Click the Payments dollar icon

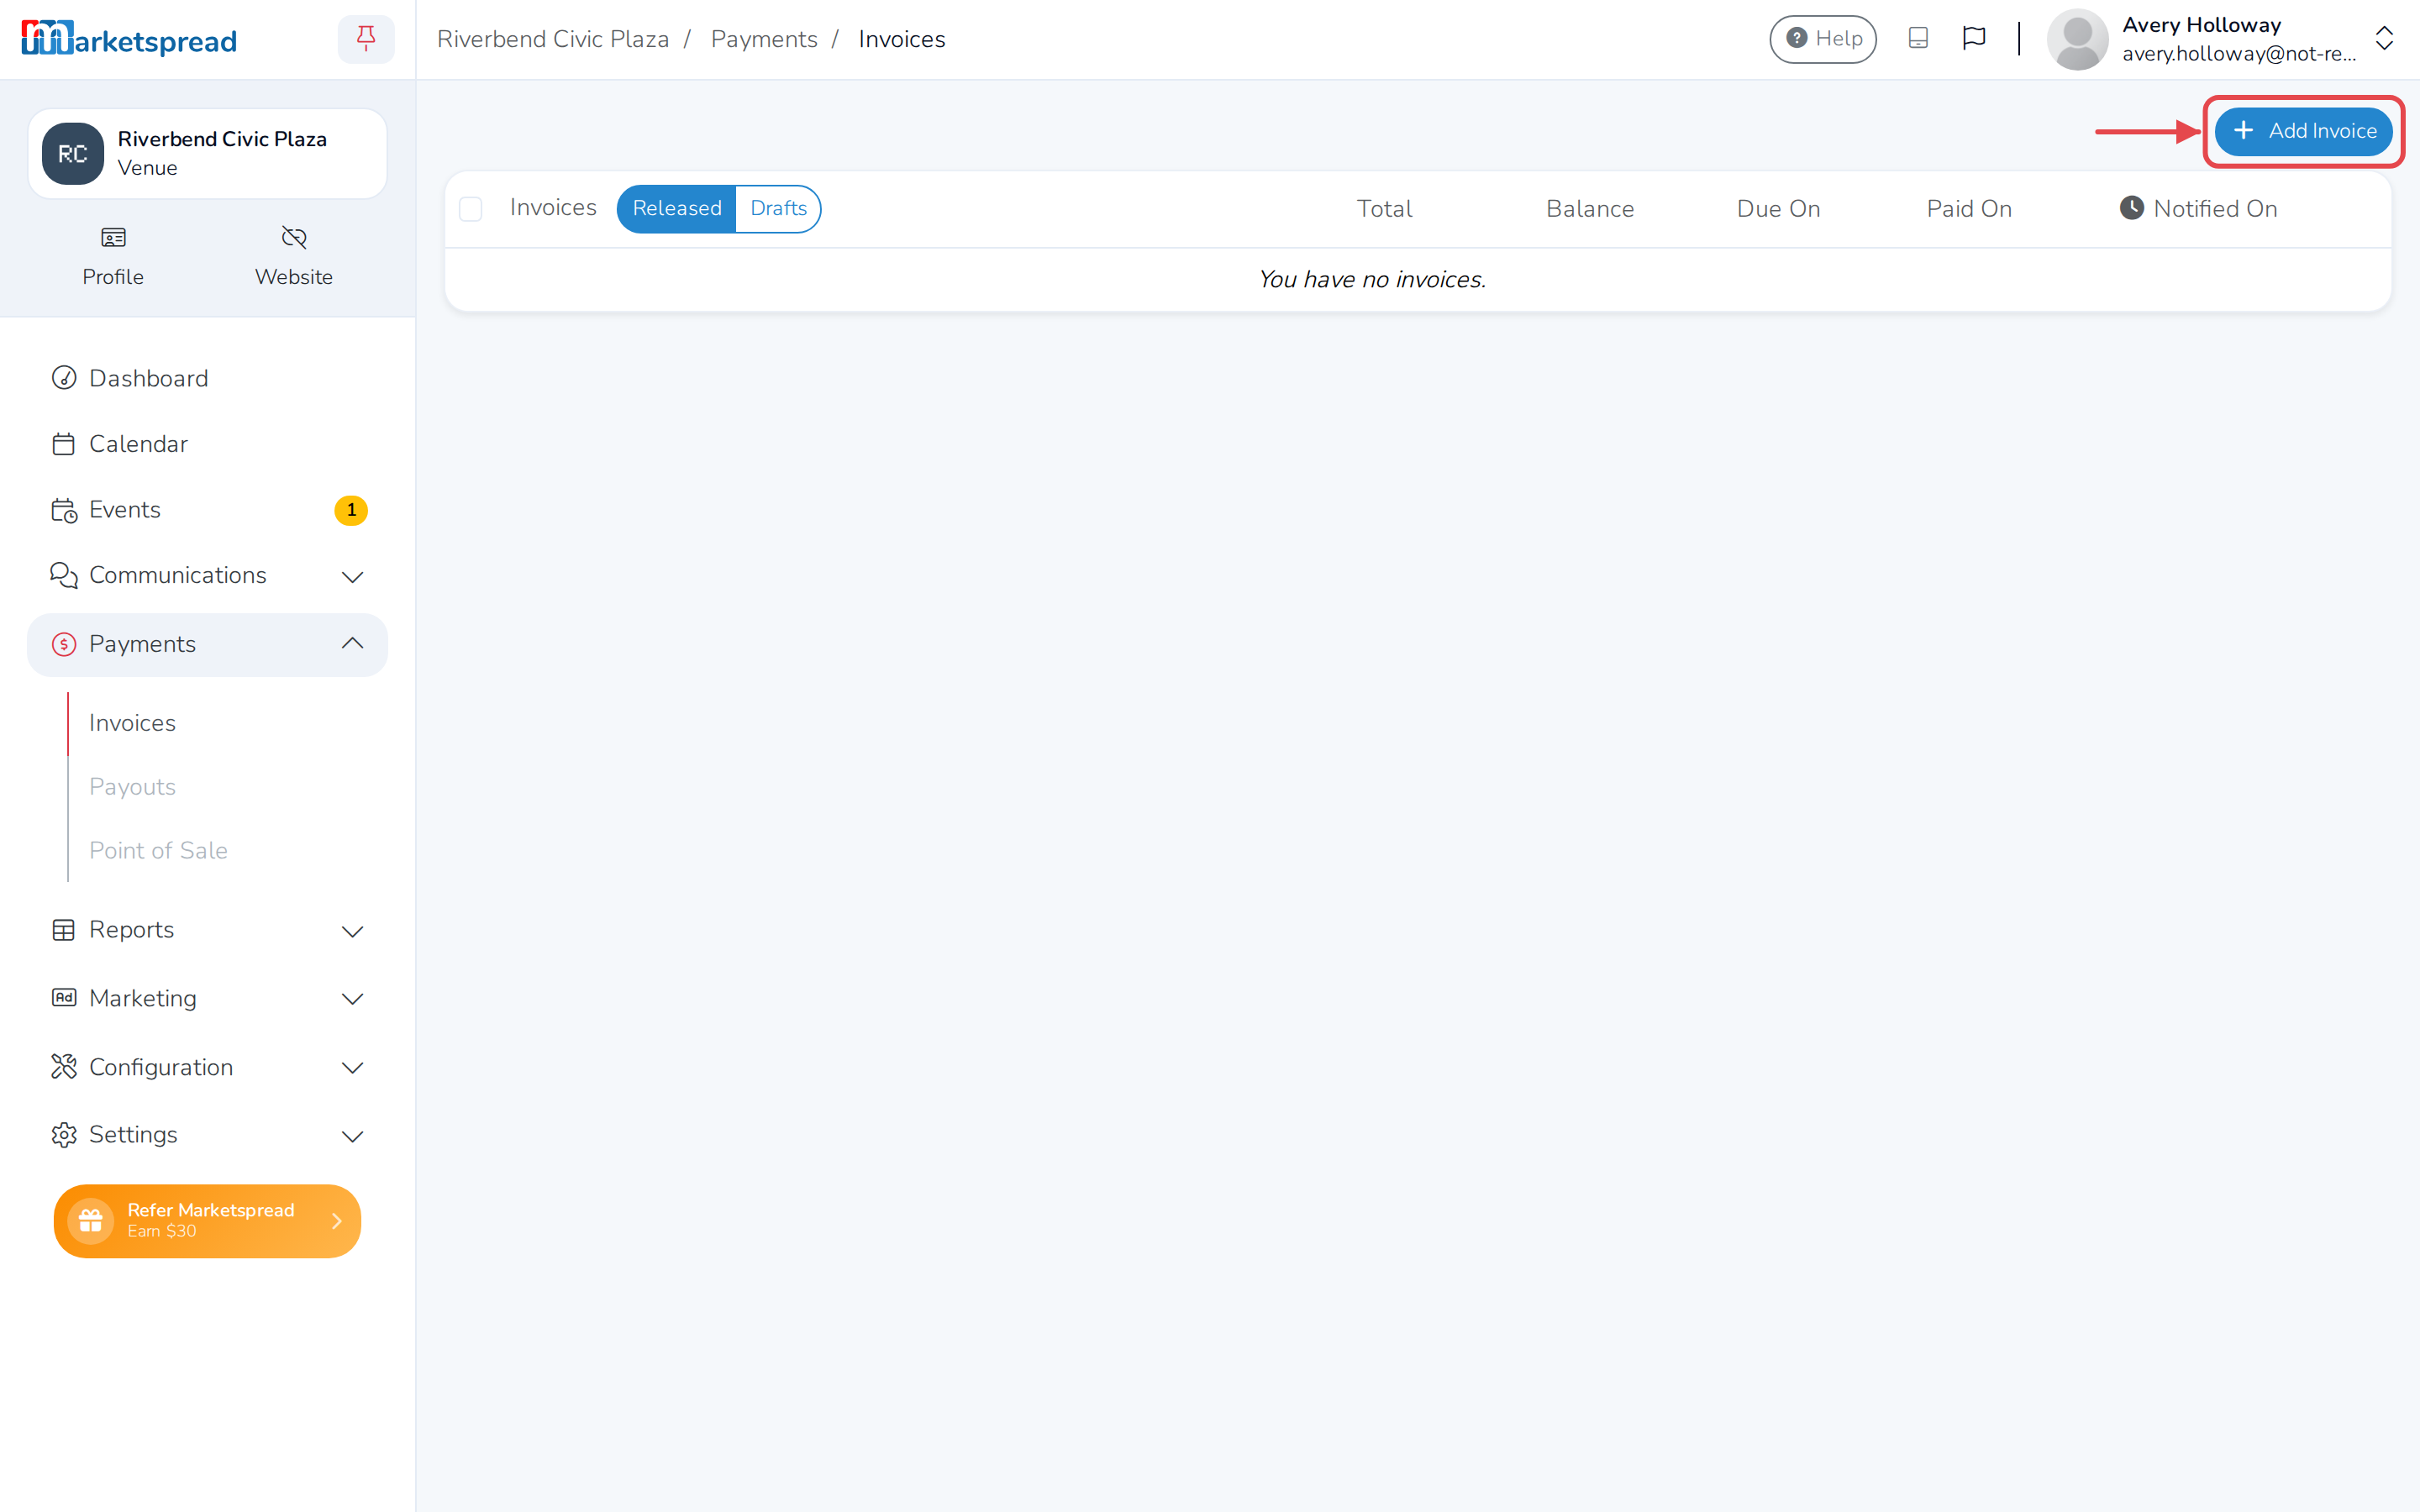pyautogui.click(x=64, y=644)
